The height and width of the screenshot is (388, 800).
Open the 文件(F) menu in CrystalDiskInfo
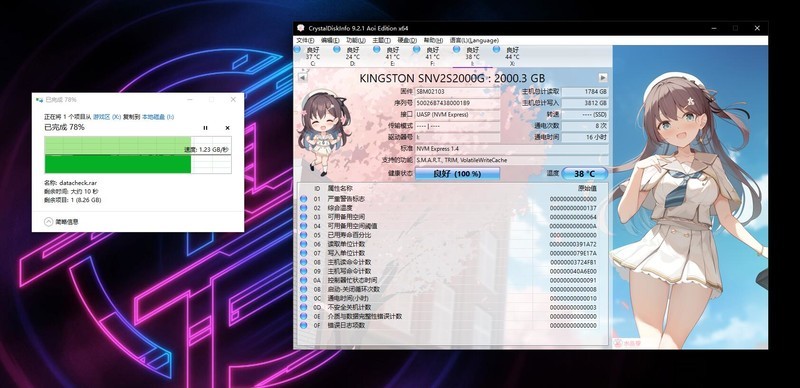pos(305,40)
